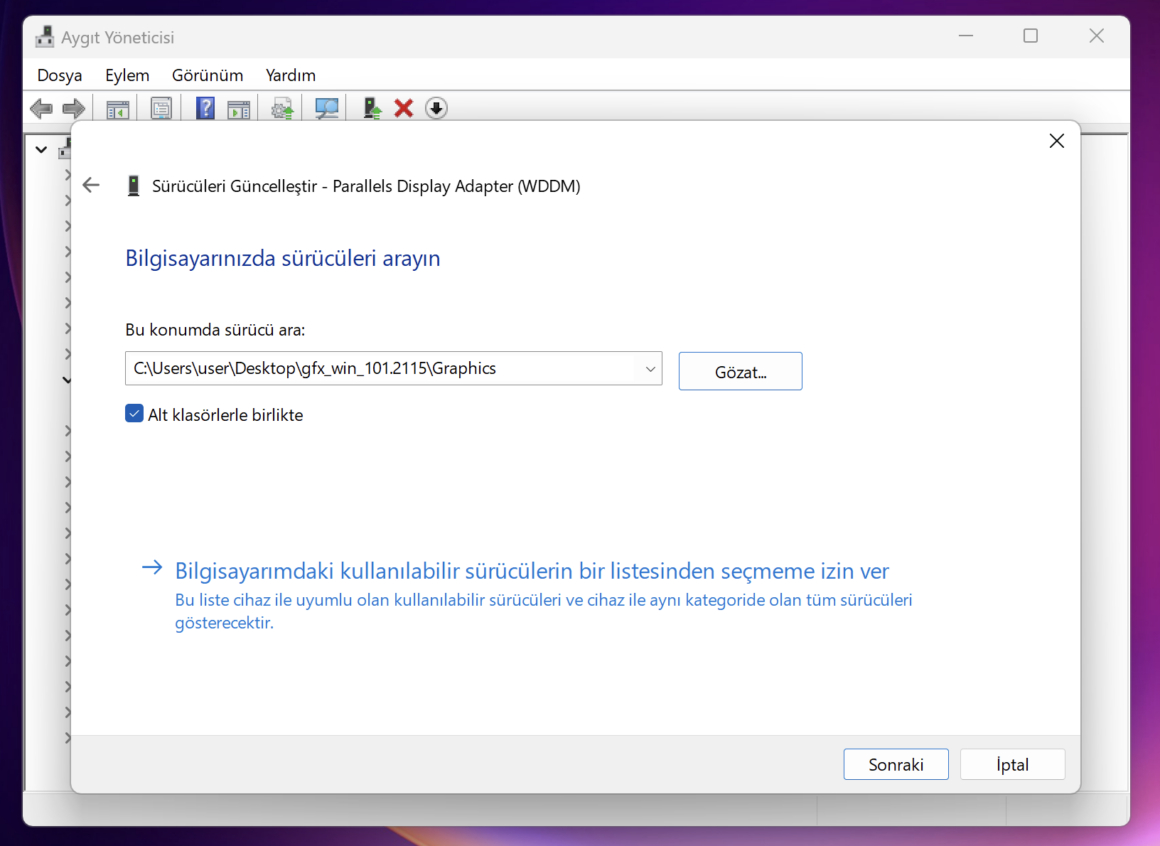Click the Disable device down-arrow icon

[x=436, y=108]
